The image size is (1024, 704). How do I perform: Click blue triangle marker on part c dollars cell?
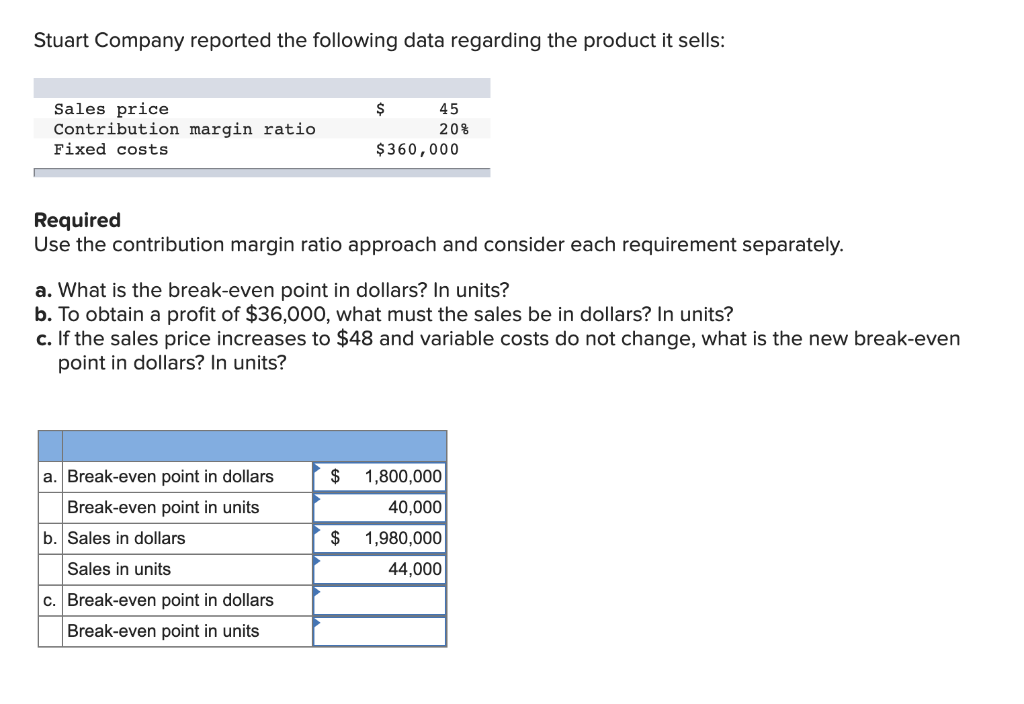[x=317, y=590]
